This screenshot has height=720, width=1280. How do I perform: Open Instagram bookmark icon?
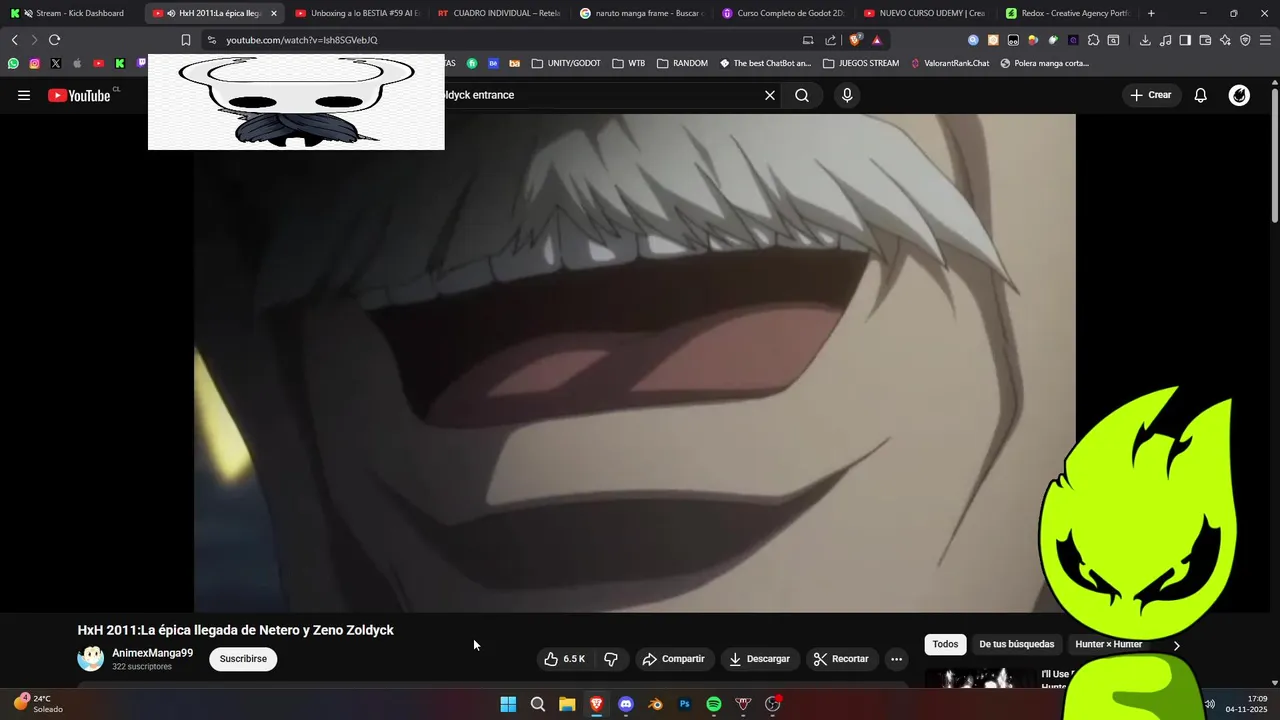click(34, 63)
